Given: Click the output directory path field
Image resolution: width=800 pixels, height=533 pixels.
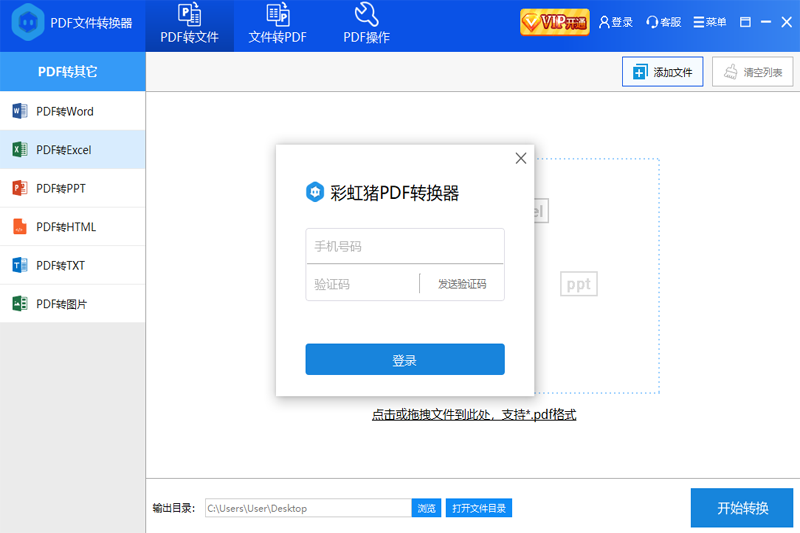Looking at the screenshot, I should [308, 508].
